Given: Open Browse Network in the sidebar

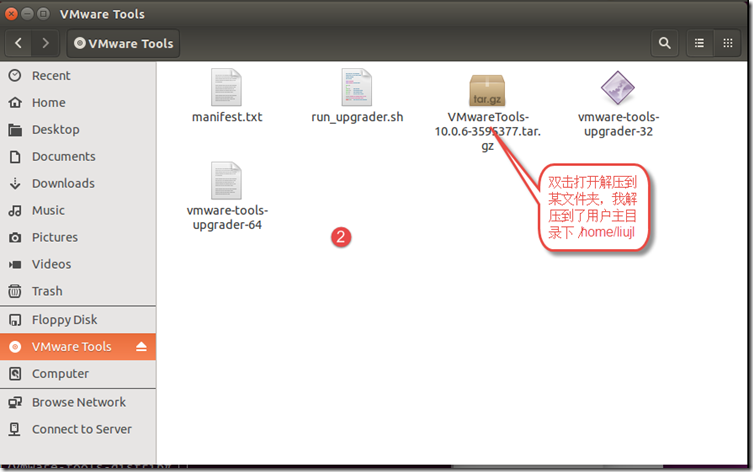Looking at the screenshot, I should click(x=78, y=402).
